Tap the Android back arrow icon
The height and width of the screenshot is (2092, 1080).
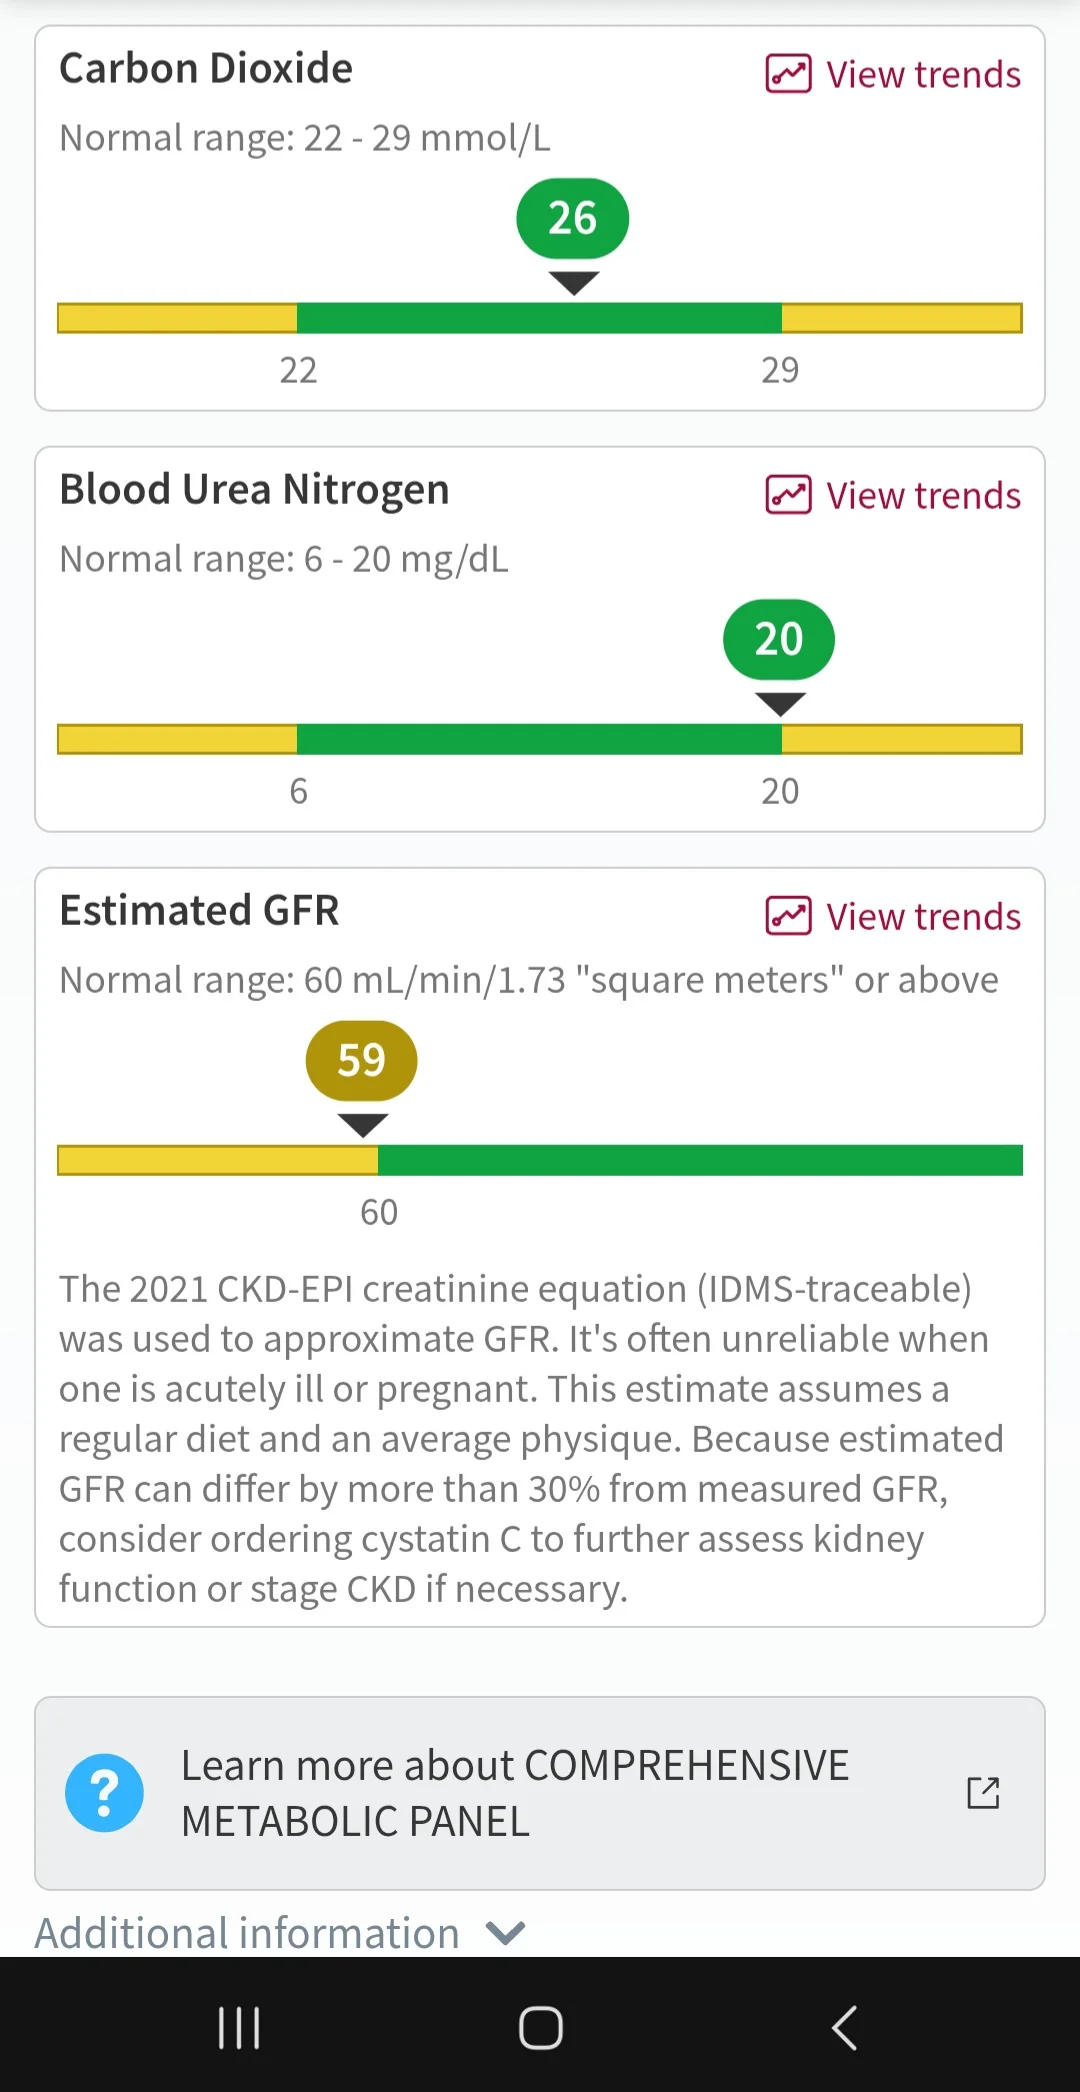tap(844, 2028)
